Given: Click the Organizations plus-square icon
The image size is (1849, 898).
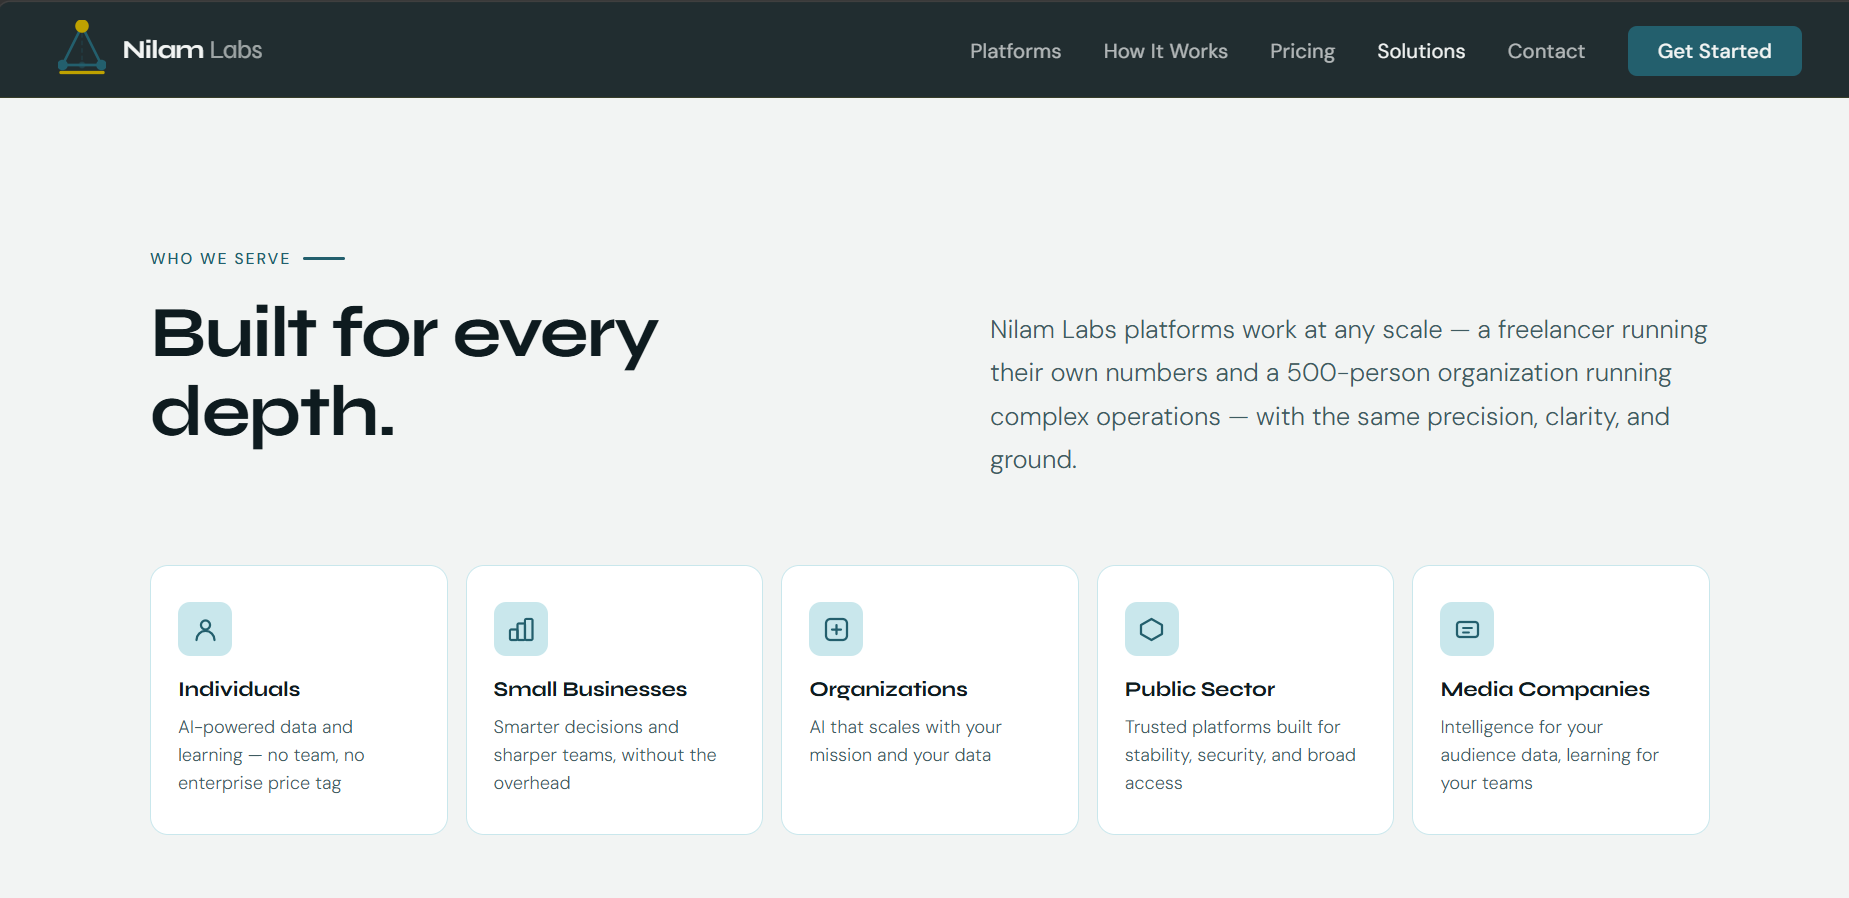Looking at the screenshot, I should 836,629.
